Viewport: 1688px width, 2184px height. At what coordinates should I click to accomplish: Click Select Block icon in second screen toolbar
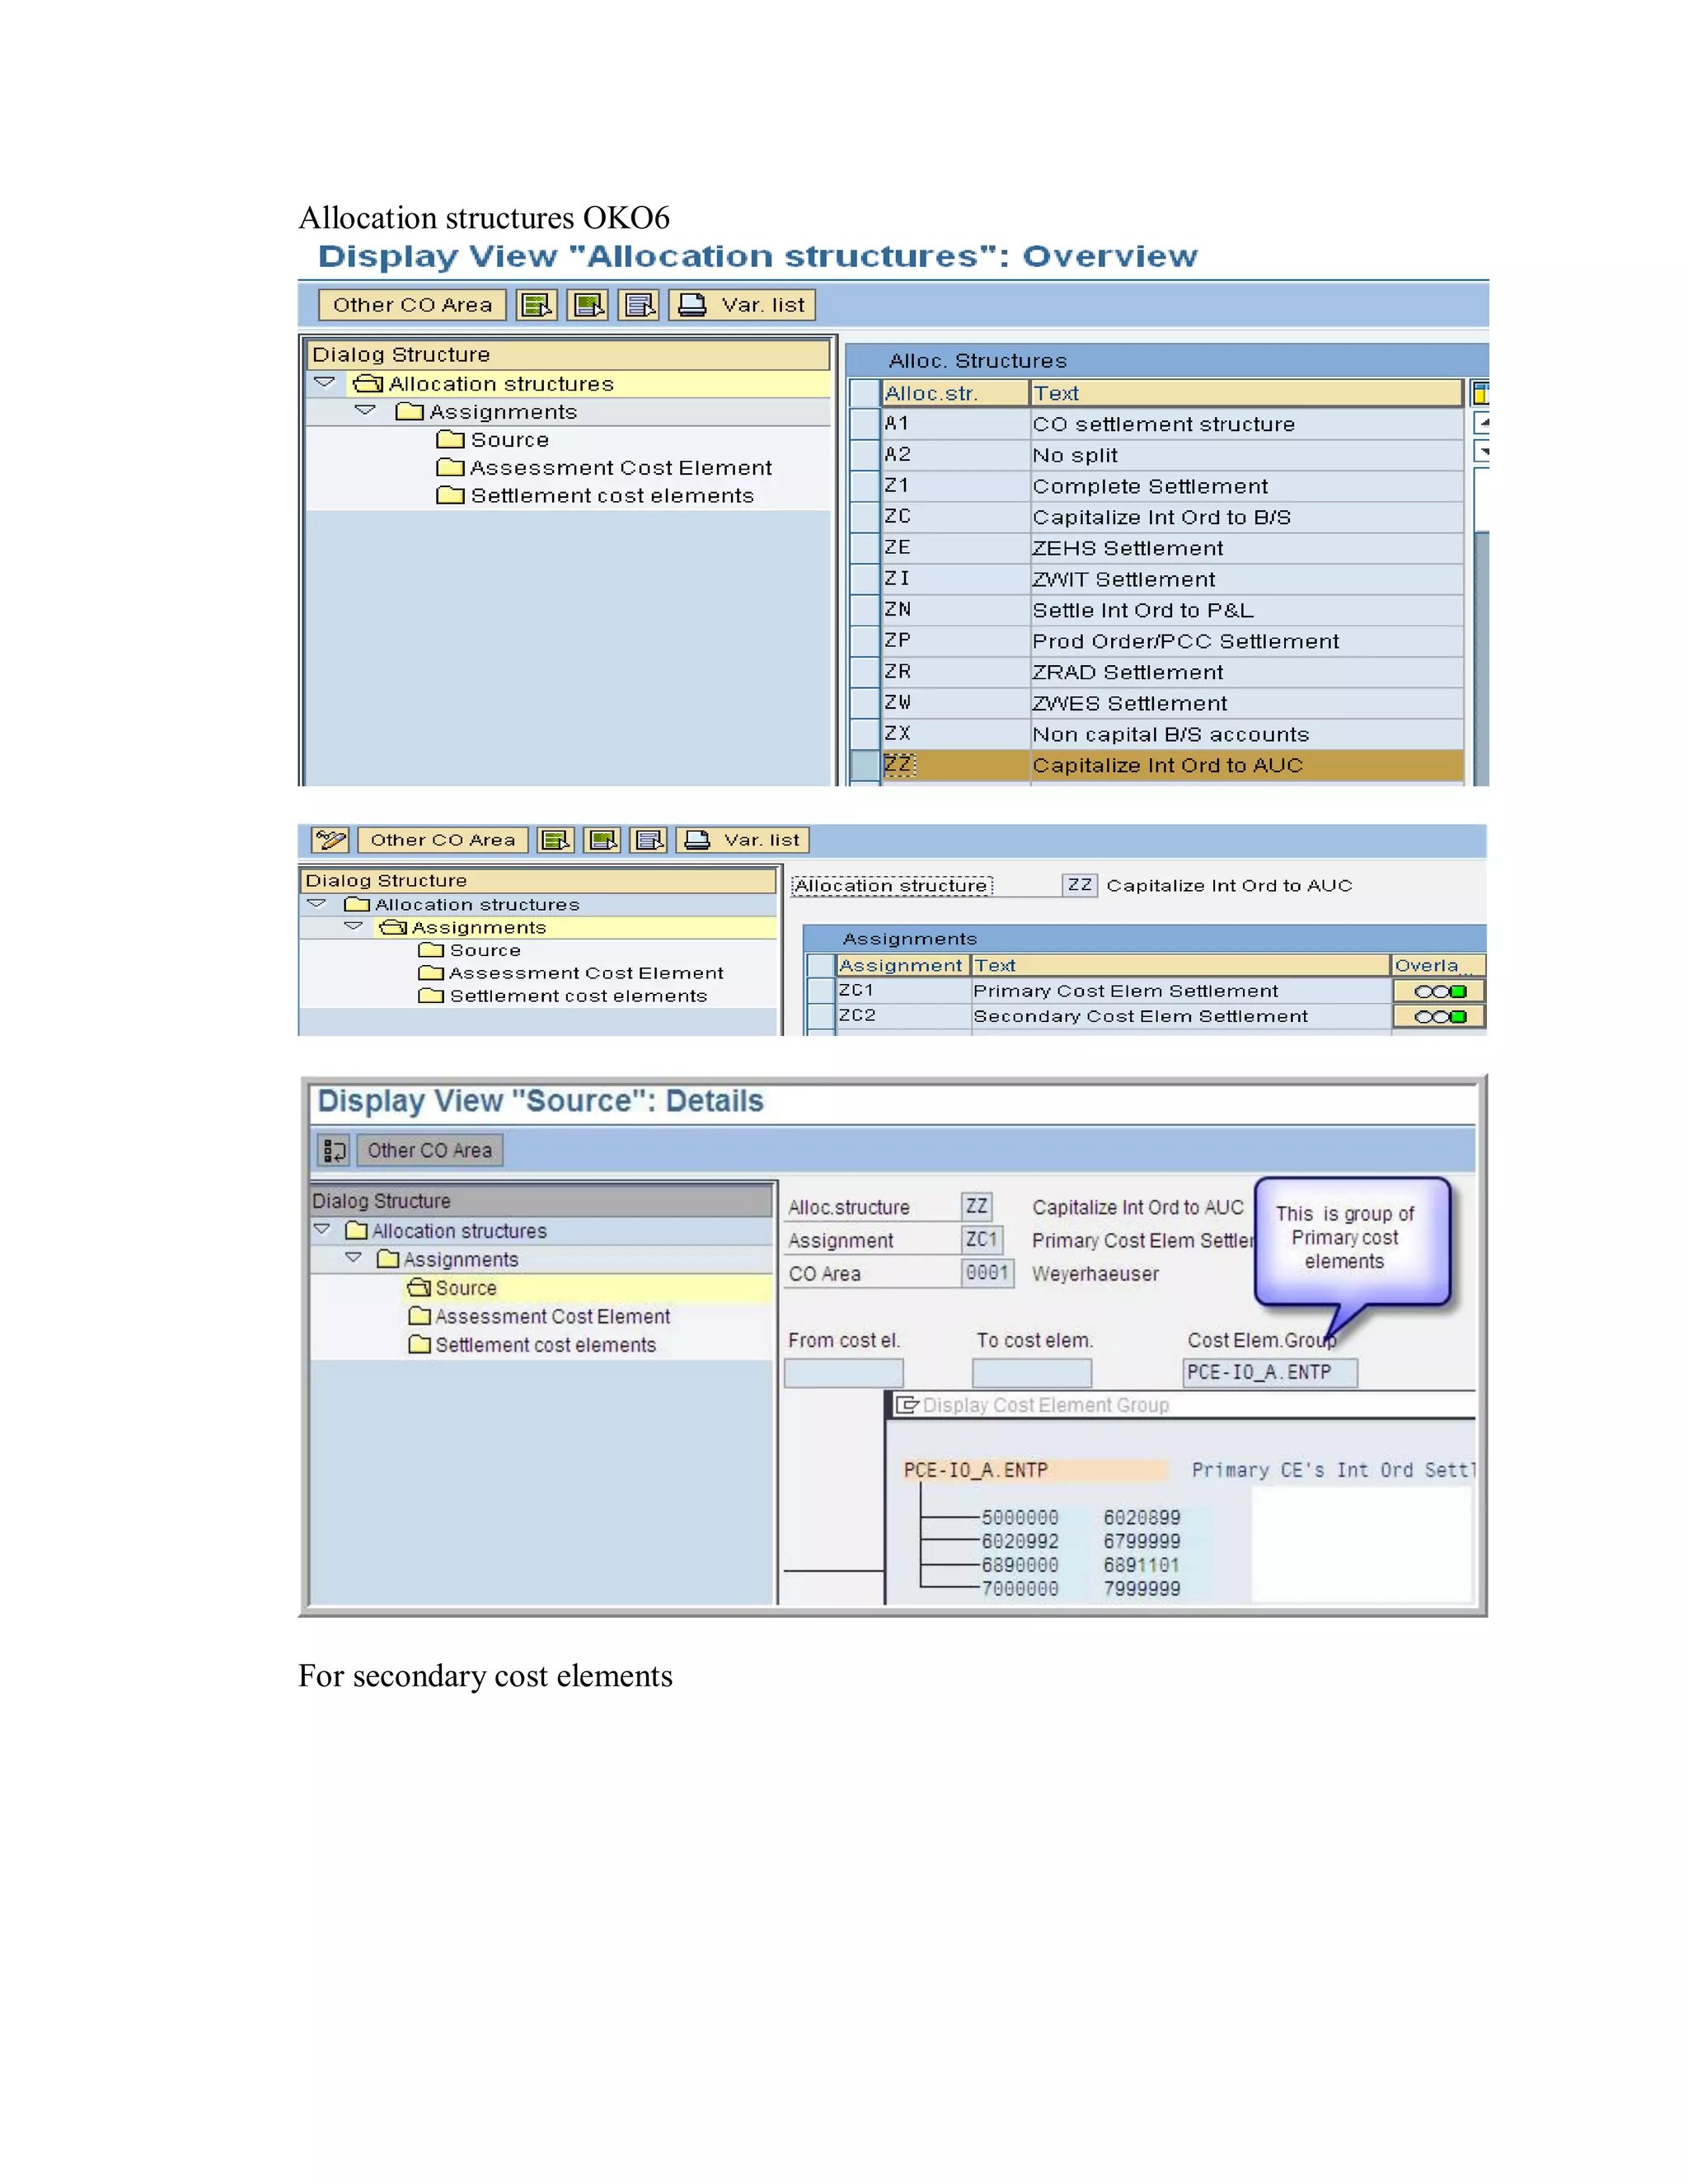(603, 840)
